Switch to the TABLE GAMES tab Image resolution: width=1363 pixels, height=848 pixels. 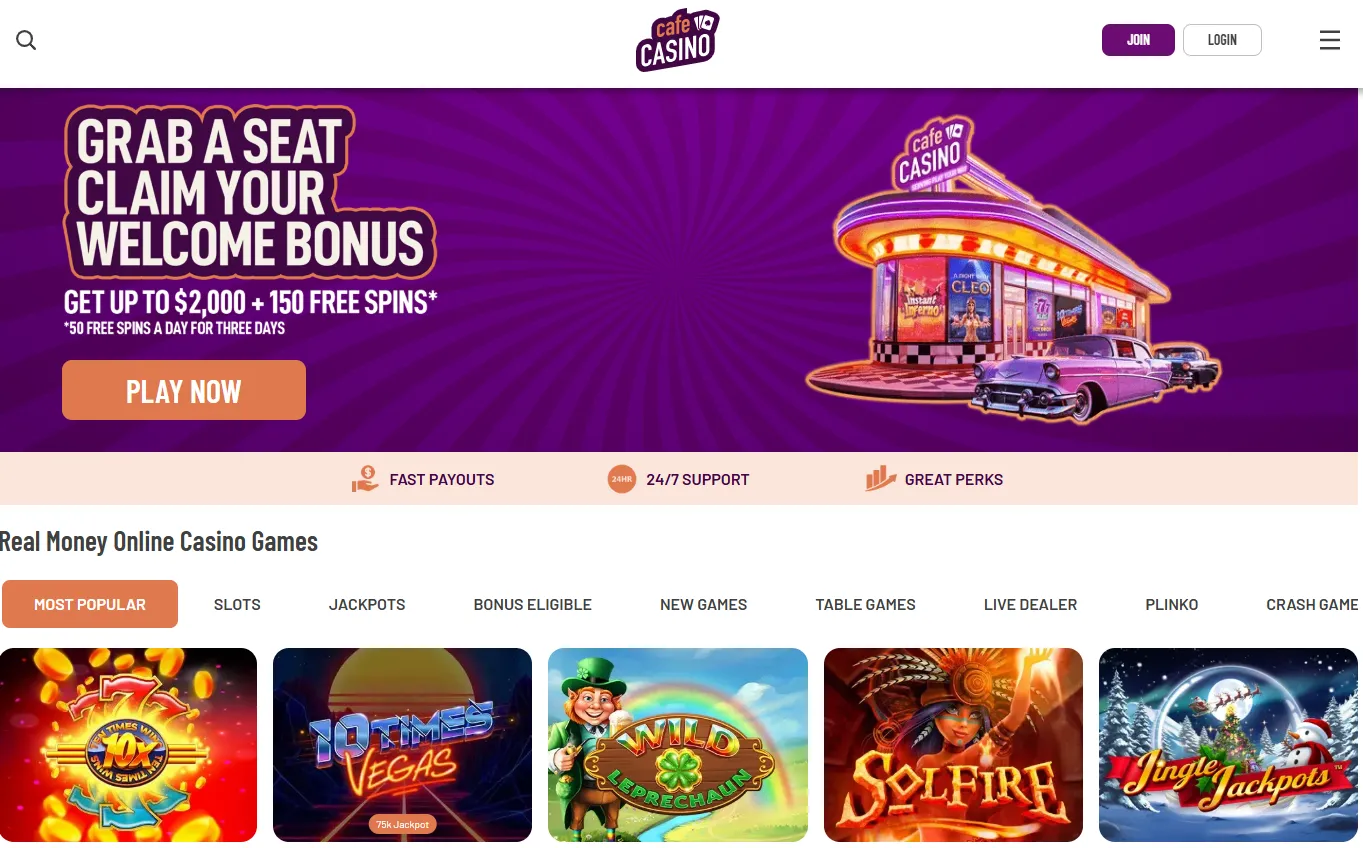(x=866, y=604)
